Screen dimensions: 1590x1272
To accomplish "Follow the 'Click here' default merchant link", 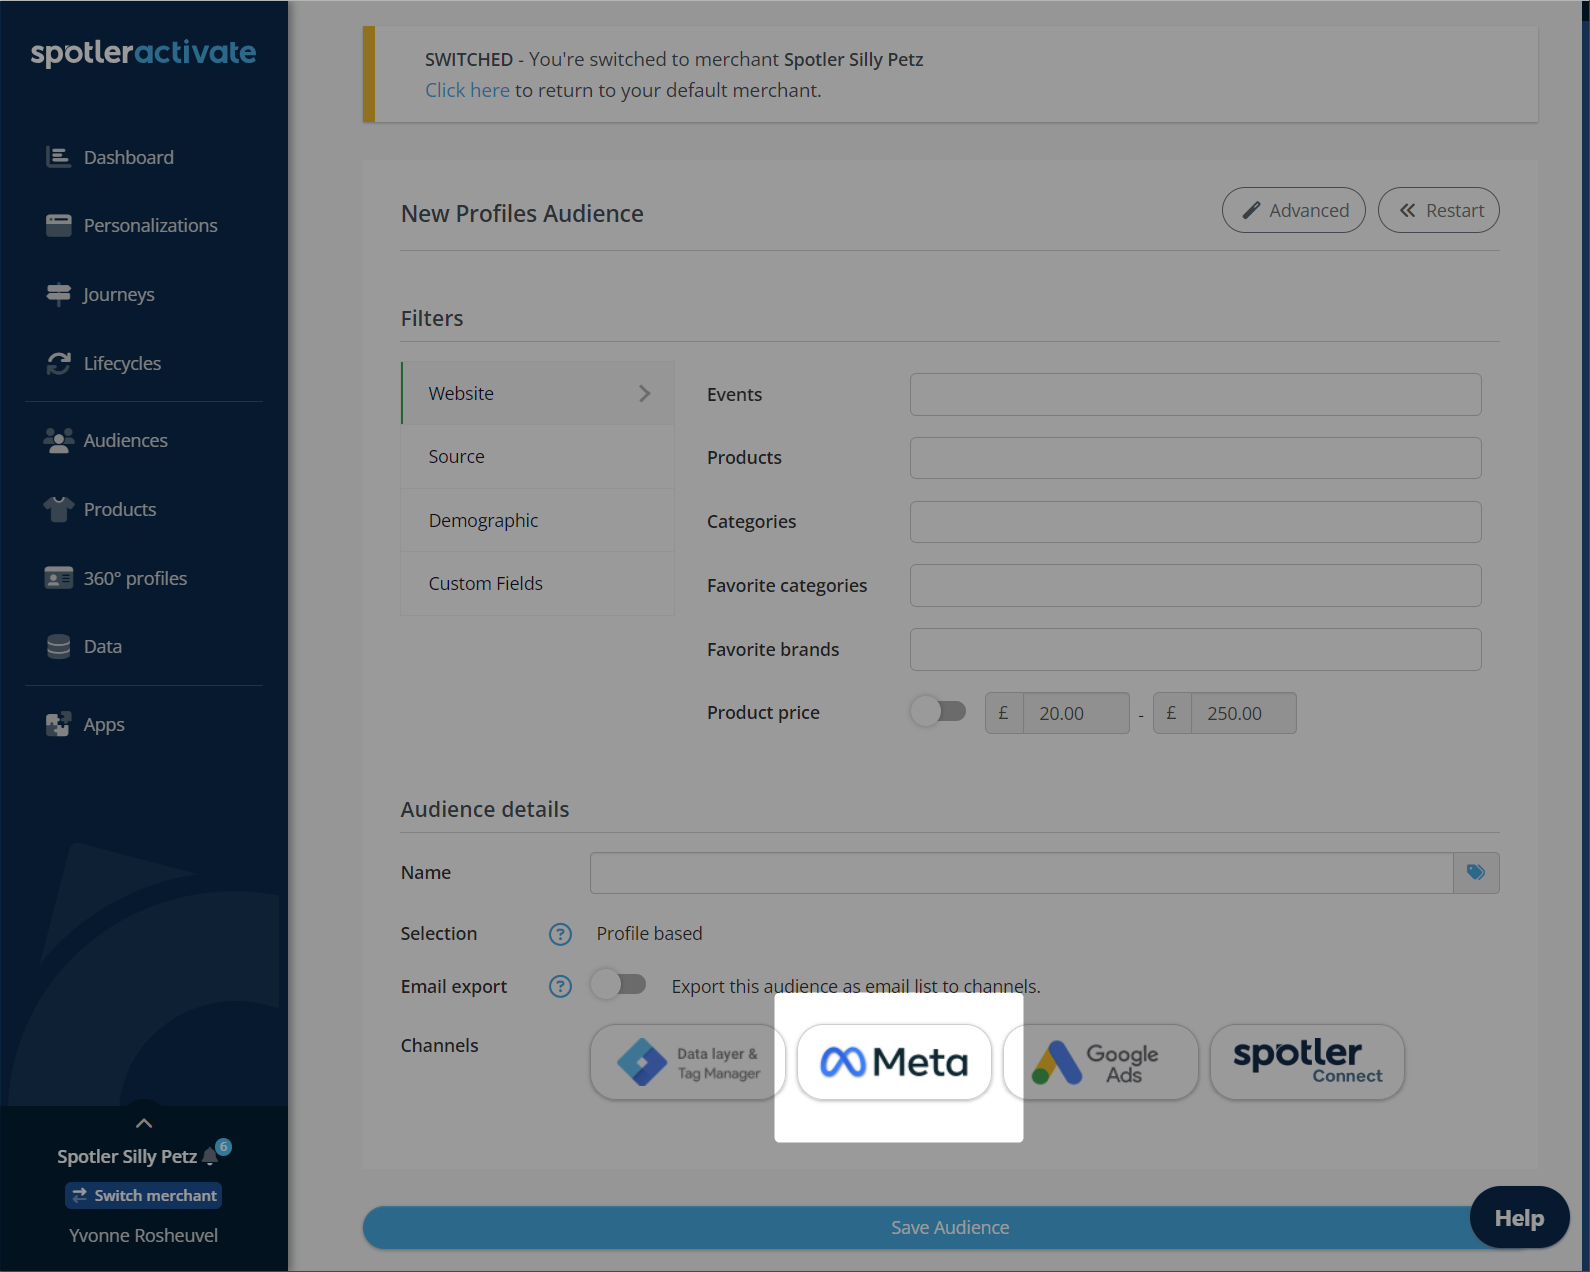I will click(467, 90).
